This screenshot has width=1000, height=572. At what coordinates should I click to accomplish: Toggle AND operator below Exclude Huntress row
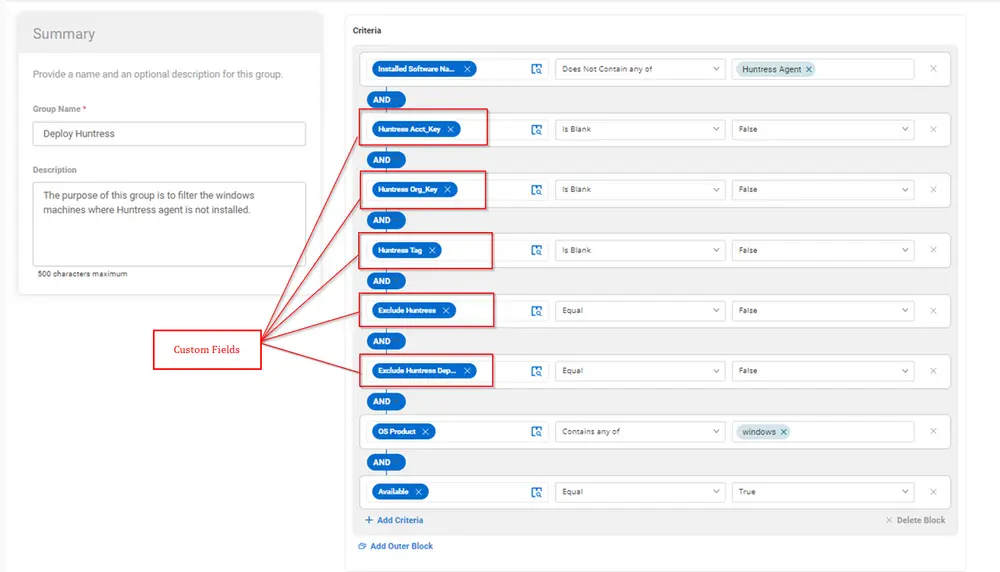[386, 341]
